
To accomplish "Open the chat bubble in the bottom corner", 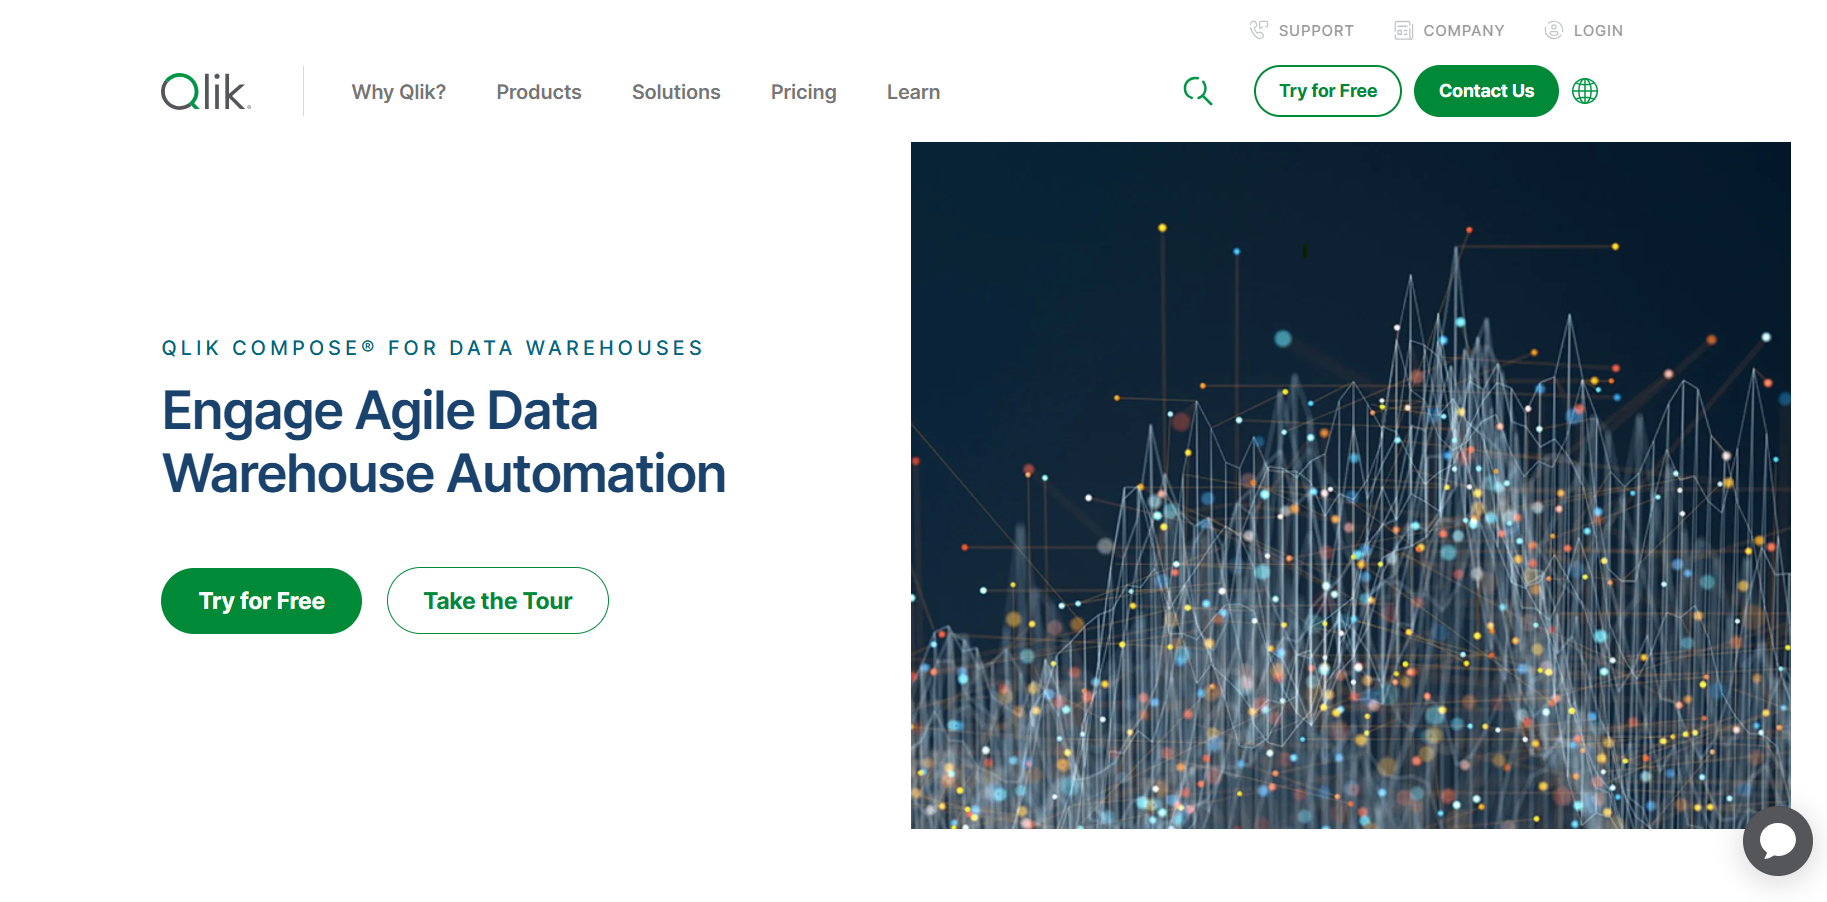I will [1778, 841].
